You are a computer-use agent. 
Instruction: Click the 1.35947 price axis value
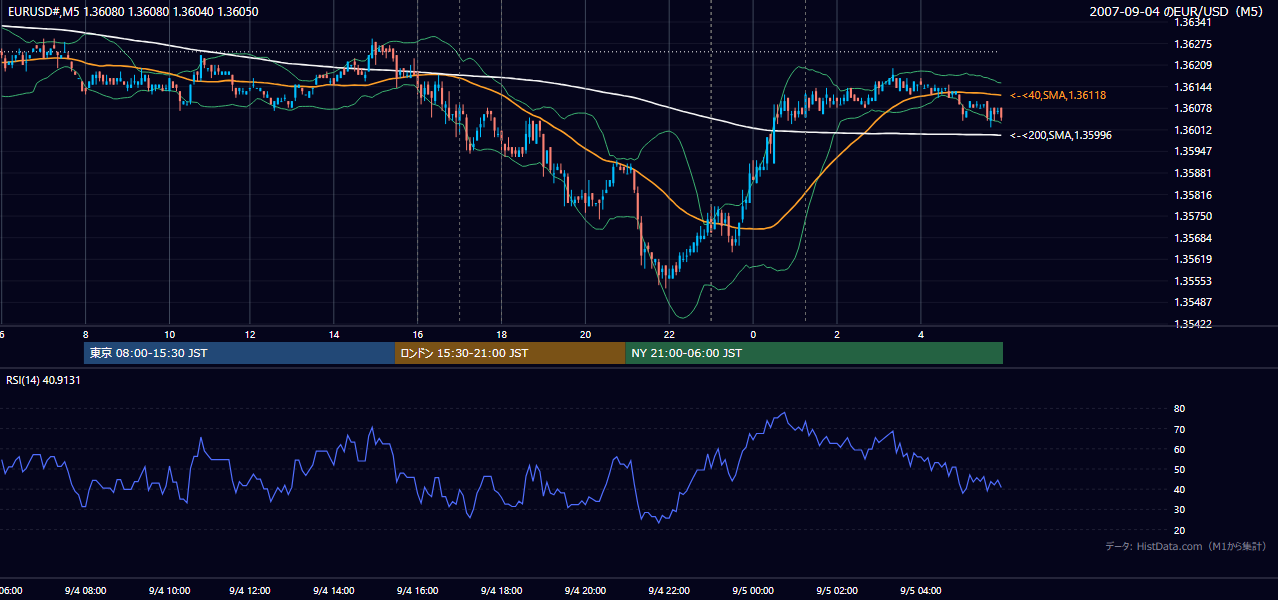pyautogui.click(x=1193, y=151)
